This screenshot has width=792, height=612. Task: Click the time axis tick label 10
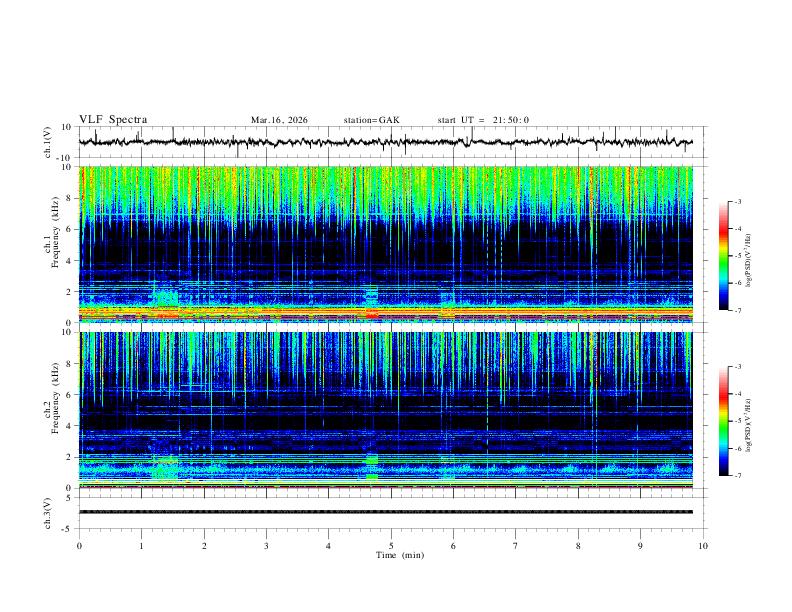703,546
